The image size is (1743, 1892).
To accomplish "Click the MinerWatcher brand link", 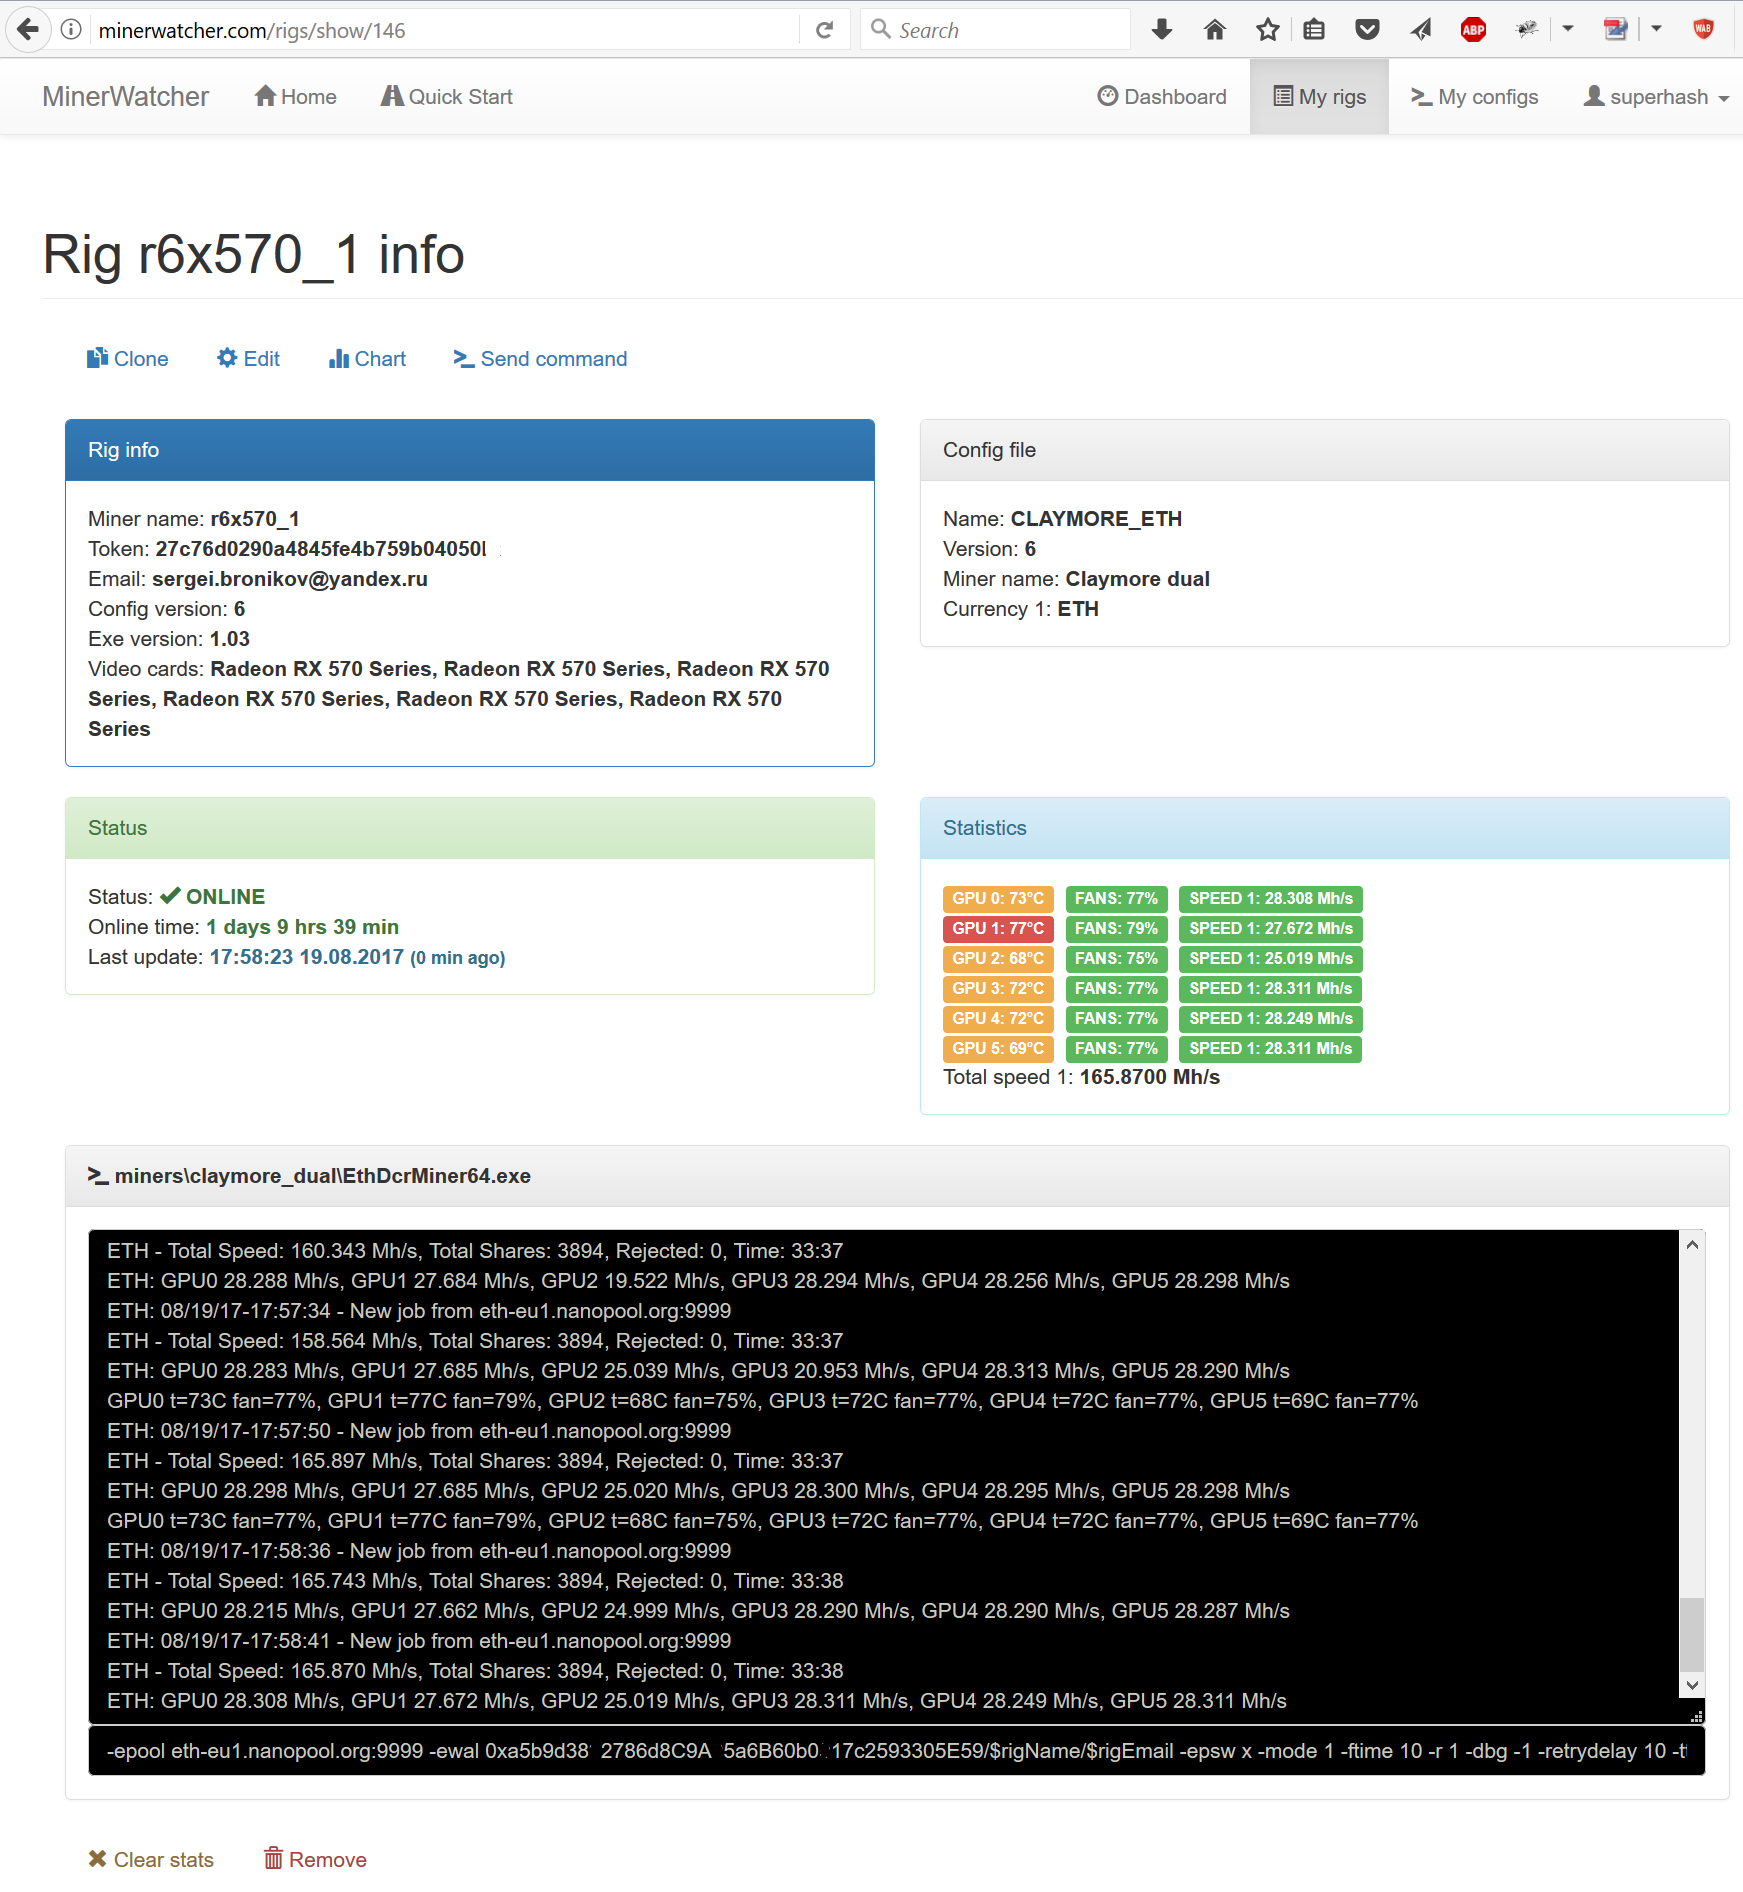I will (x=125, y=97).
